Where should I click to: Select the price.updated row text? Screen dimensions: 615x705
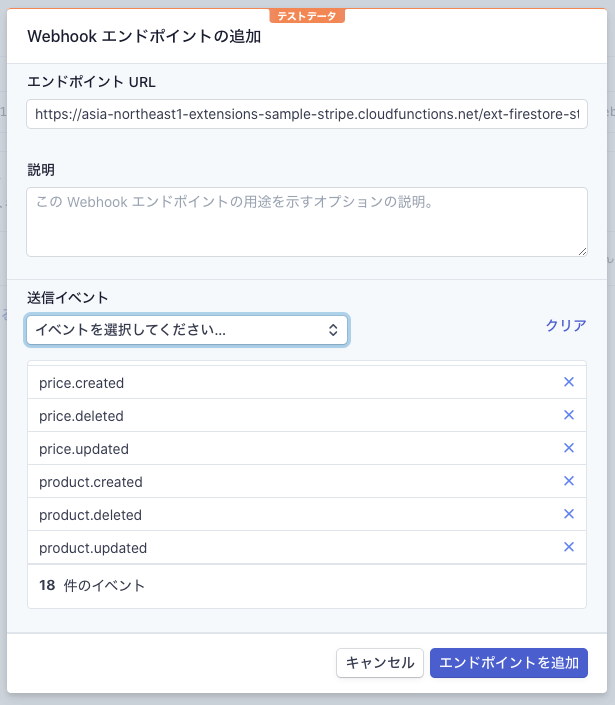(84, 449)
